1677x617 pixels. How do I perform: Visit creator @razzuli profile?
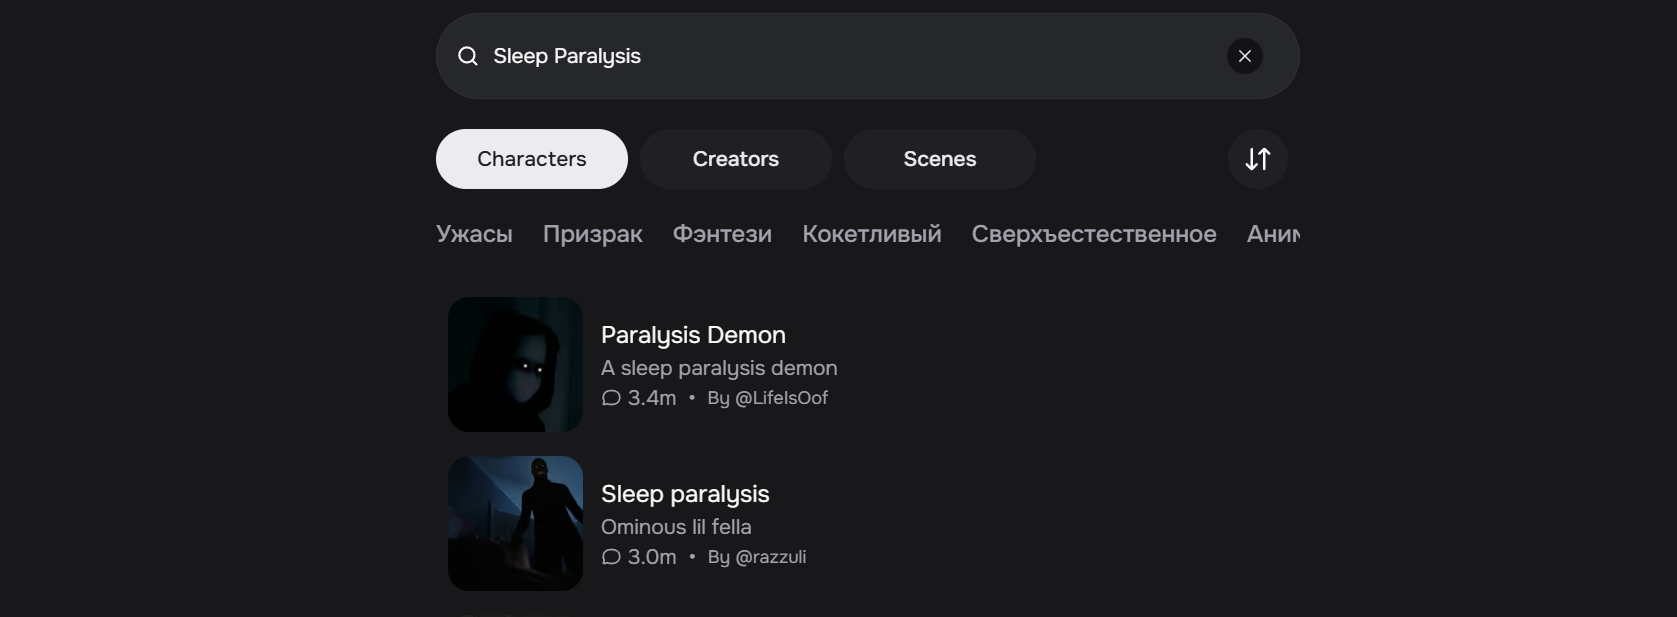(770, 557)
